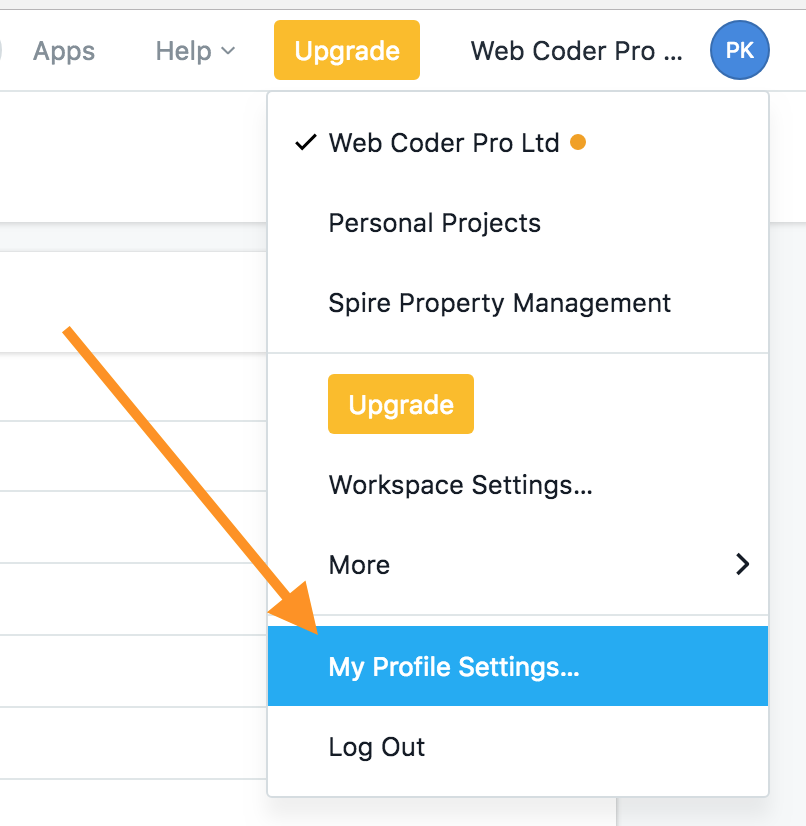The width and height of the screenshot is (806, 826).
Task: Switch to Spire Property Management workspace
Action: click(499, 303)
